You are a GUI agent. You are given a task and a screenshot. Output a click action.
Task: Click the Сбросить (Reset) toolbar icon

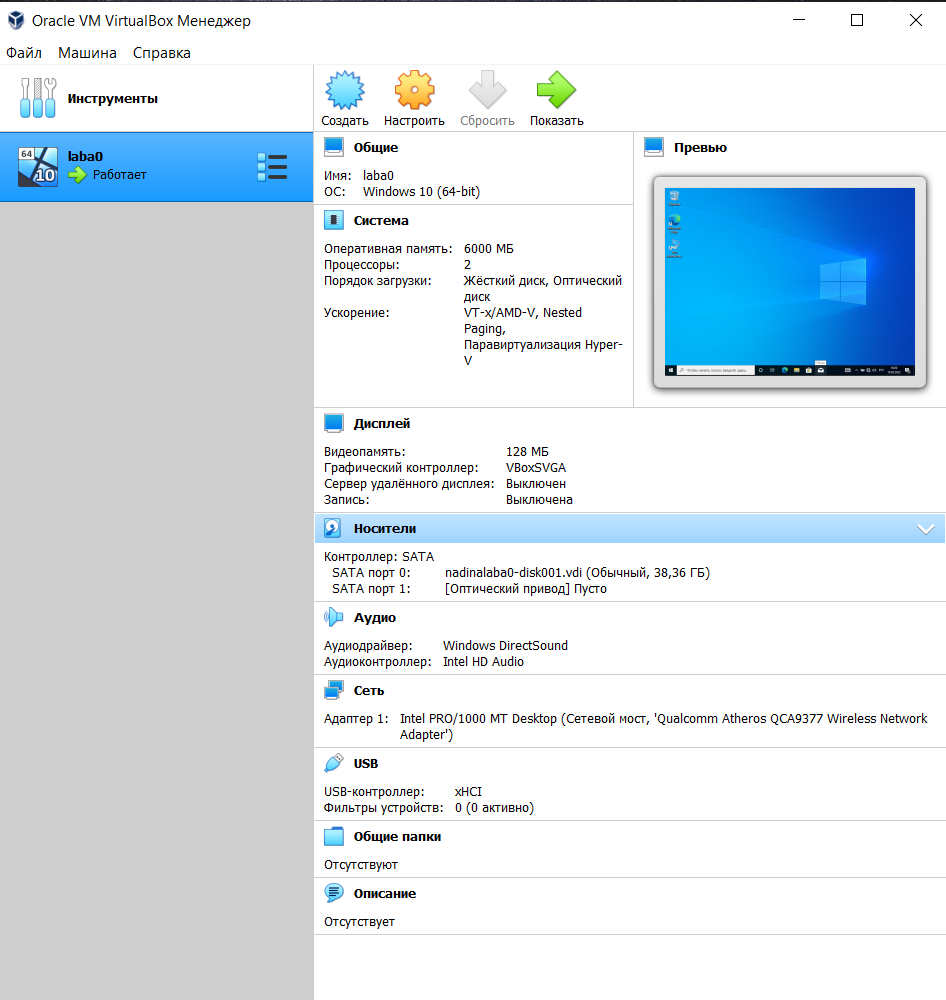[x=487, y=90]
